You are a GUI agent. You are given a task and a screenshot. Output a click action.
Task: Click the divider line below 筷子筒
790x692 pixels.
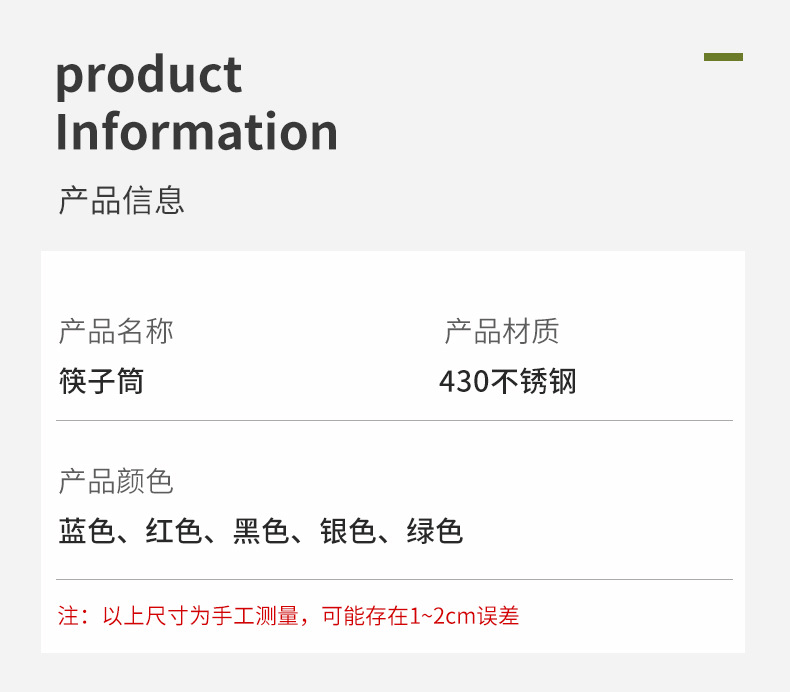coord(394,421)
